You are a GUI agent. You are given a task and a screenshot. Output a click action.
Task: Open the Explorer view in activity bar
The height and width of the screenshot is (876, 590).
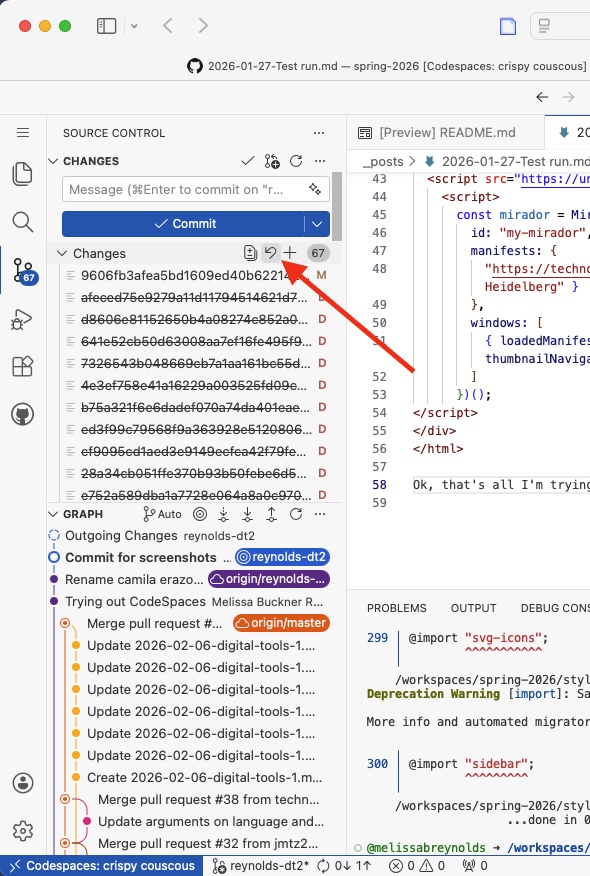[x=22, y=174]
